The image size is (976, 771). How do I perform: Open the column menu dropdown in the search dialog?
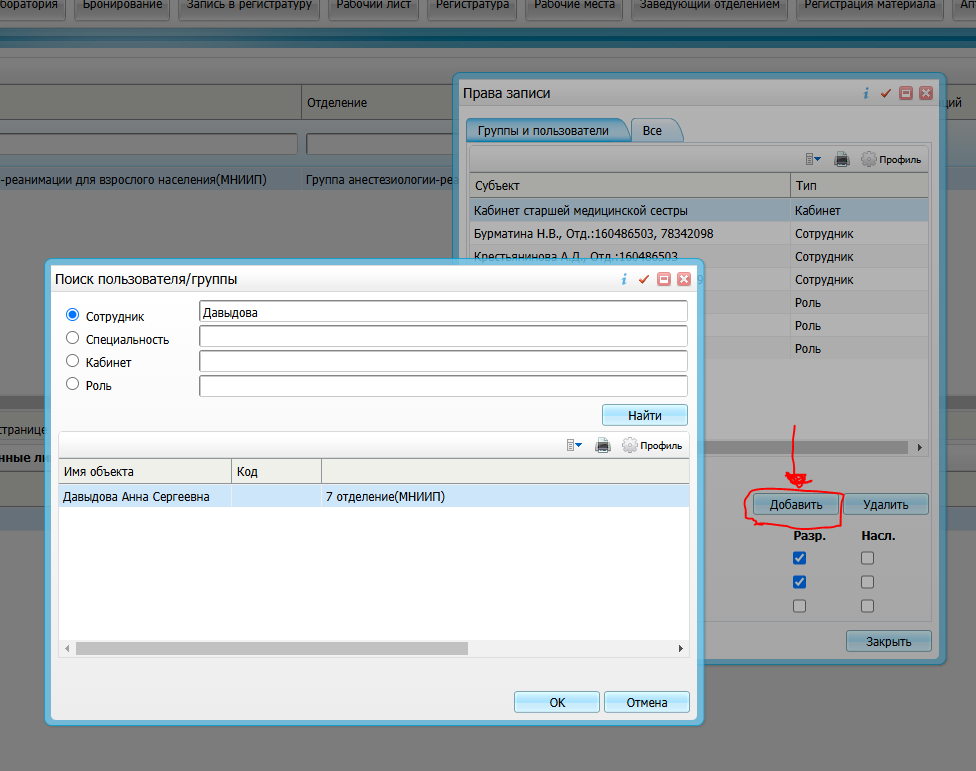pyautogui.click(x=574, y=446)
